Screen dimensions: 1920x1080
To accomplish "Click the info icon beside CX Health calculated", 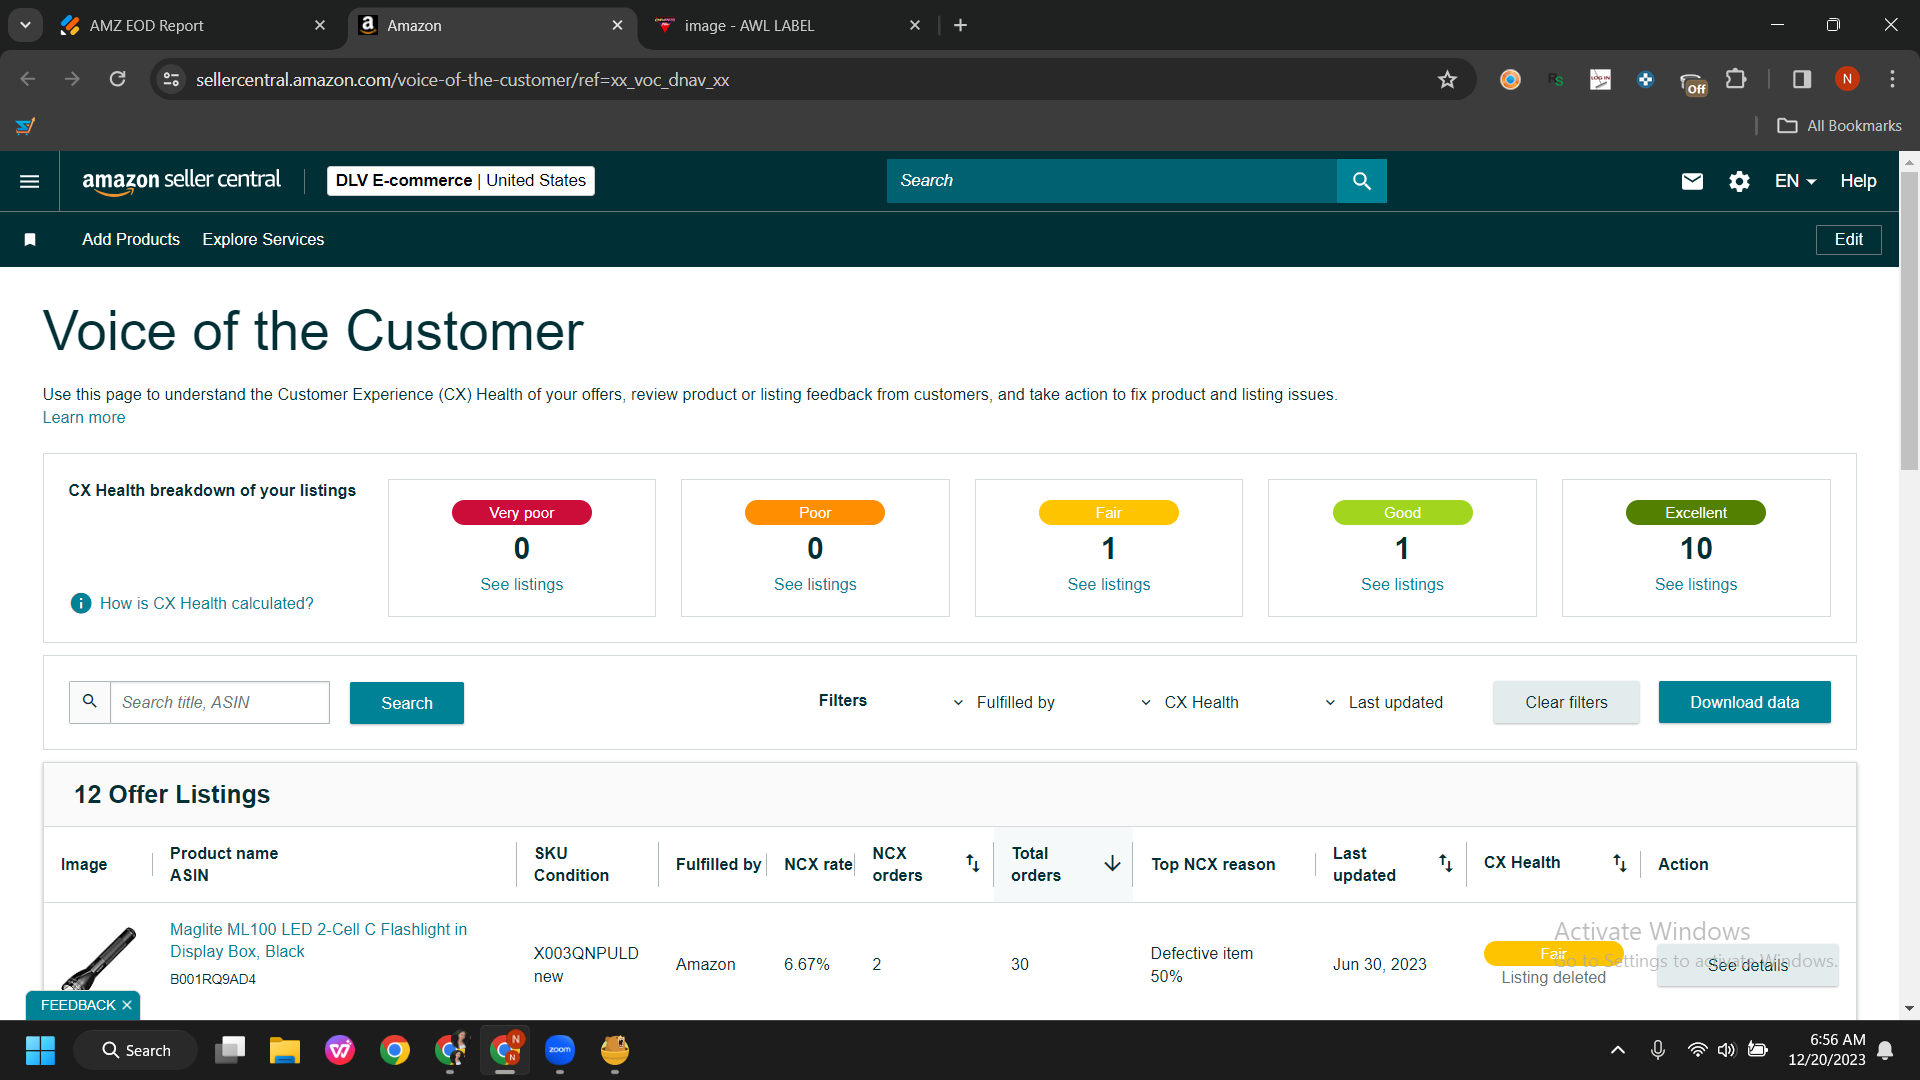I will (81, 603).
